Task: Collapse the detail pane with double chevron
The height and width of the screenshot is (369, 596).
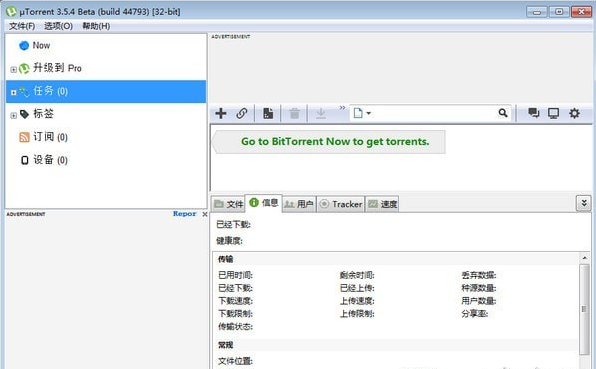Action: (x=584, y=203)
